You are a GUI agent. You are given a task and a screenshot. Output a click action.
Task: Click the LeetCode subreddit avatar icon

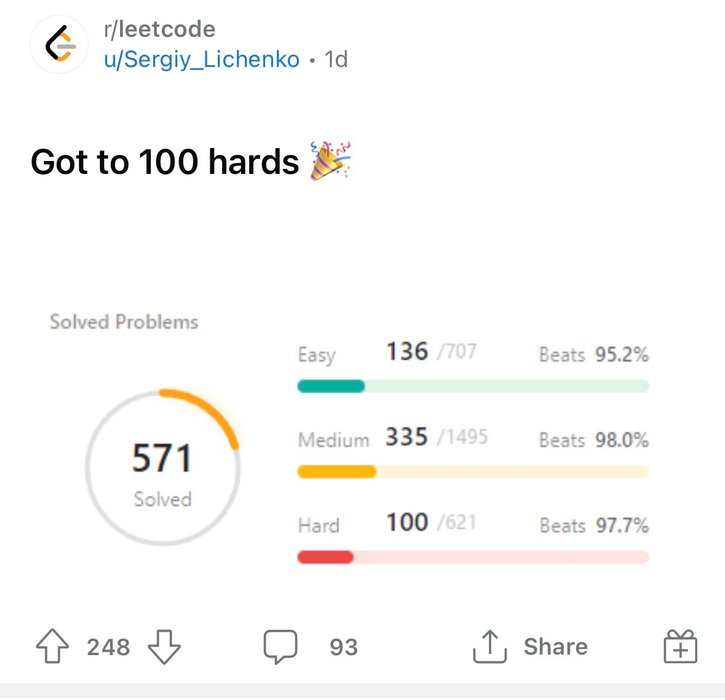[x=59, y=44]
